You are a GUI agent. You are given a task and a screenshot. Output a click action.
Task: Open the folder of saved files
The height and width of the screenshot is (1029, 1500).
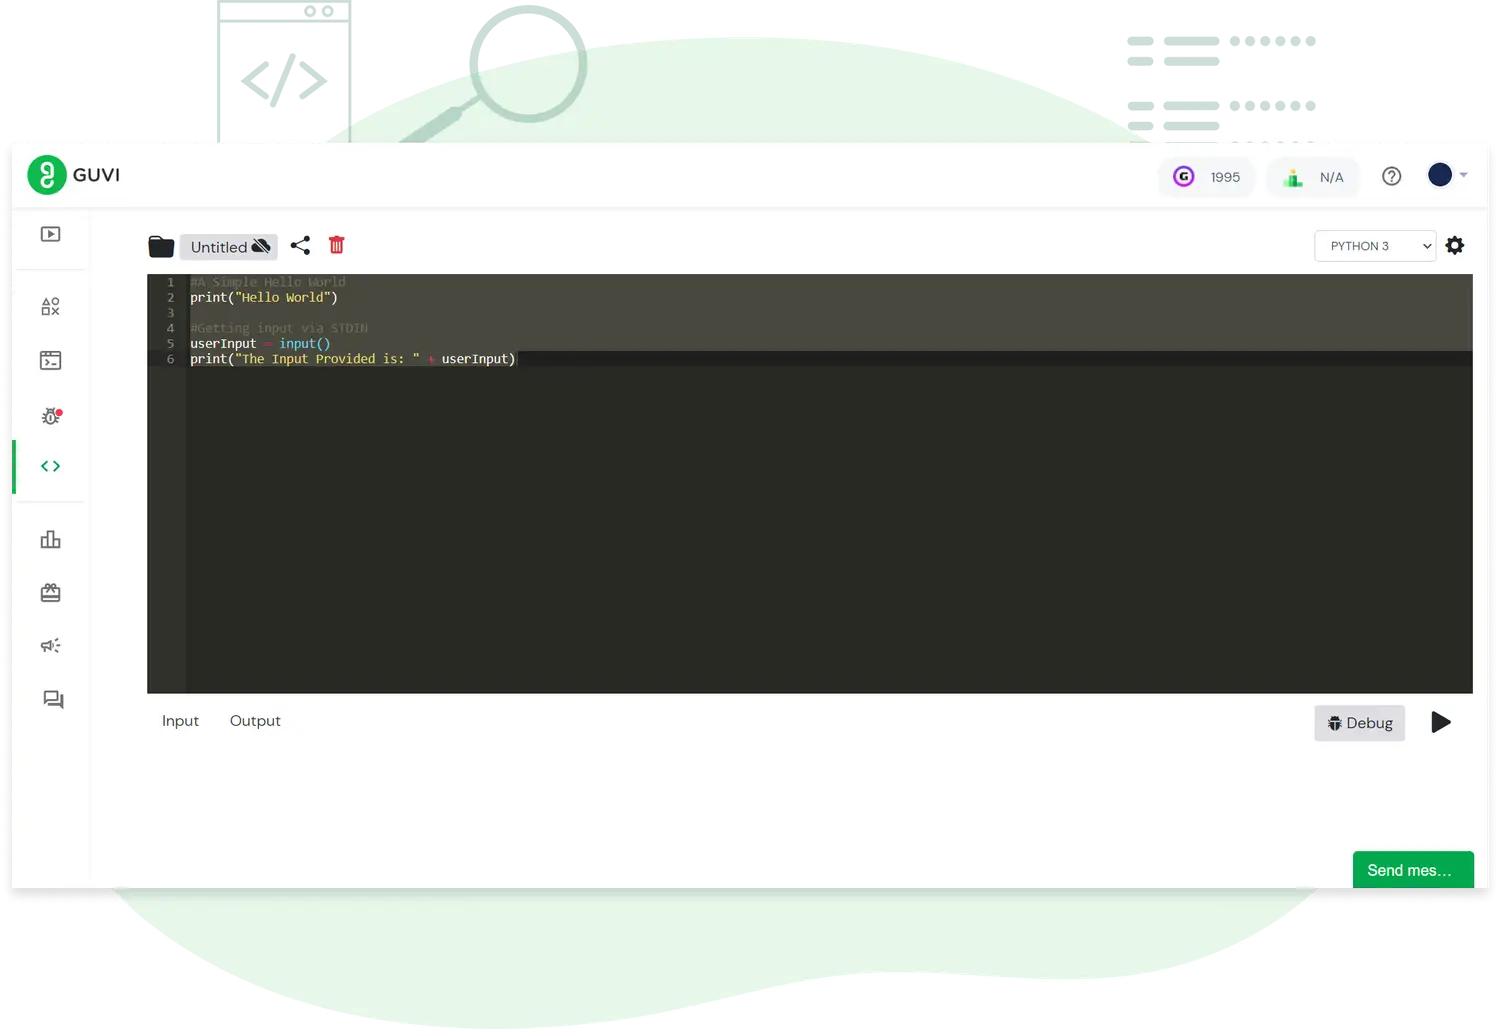click(x=161, y=246)
